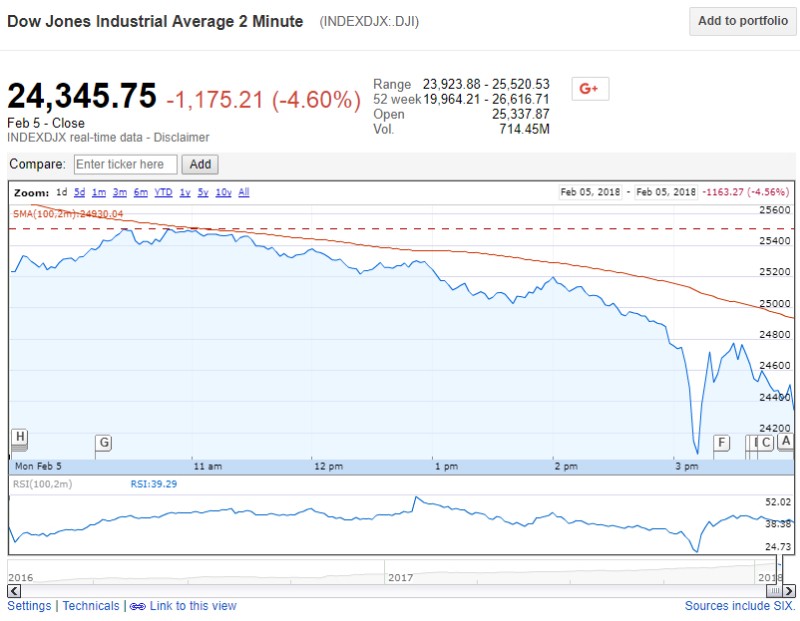Set zoom to 6m

pyautogui.click(x=141, y=192)
